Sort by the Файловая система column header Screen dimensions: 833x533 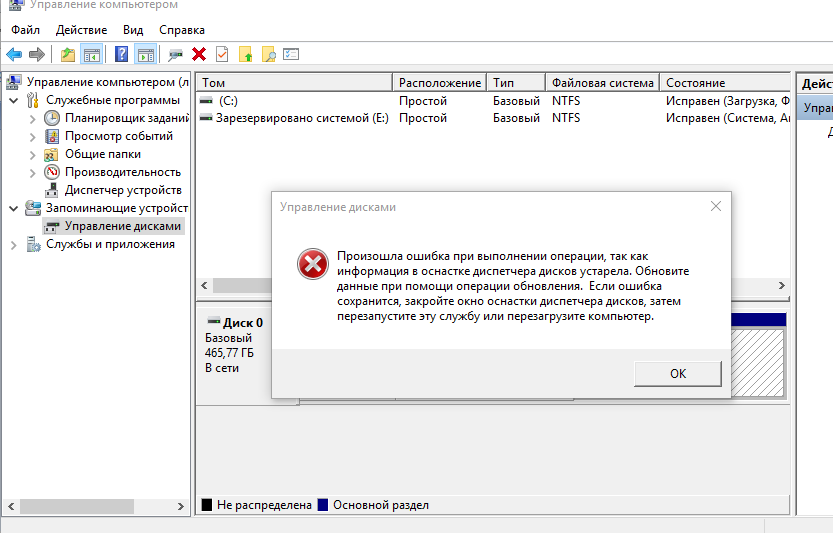click(602, 83)
